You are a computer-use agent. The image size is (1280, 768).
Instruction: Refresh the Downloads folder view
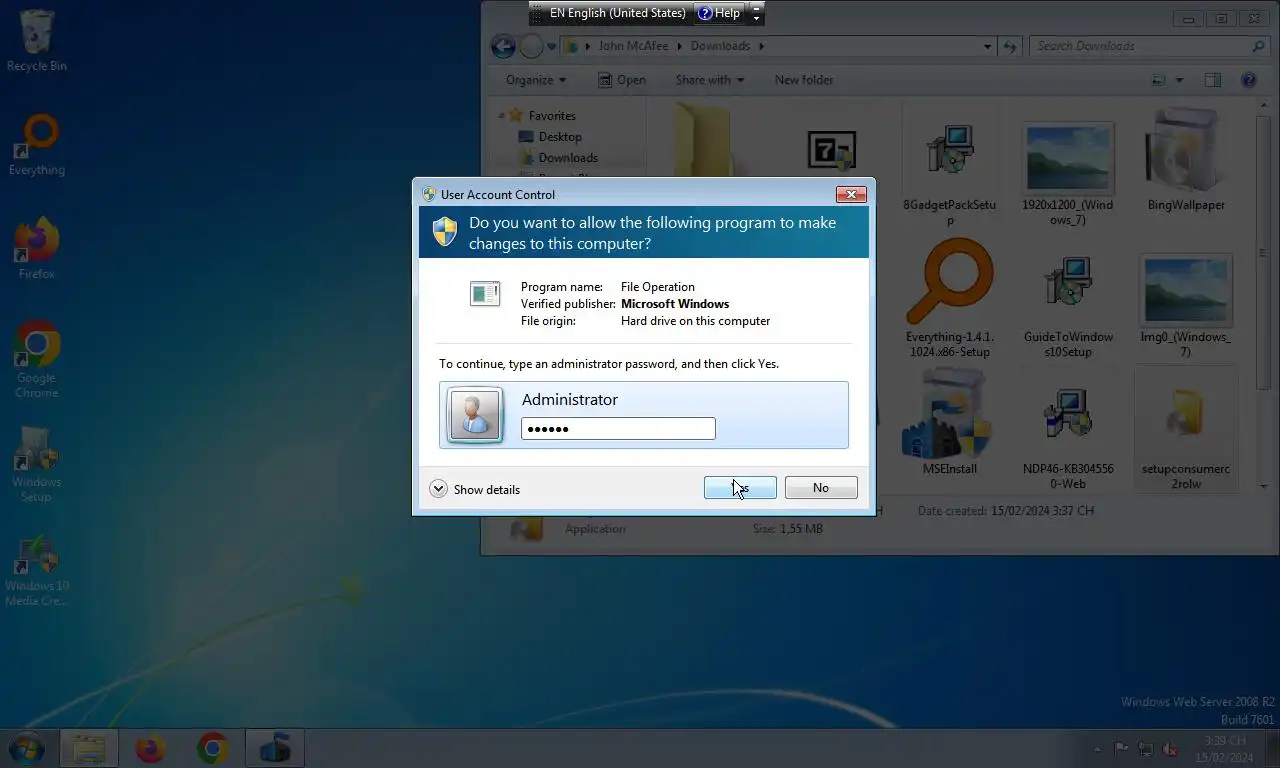tap(1010, 46)
